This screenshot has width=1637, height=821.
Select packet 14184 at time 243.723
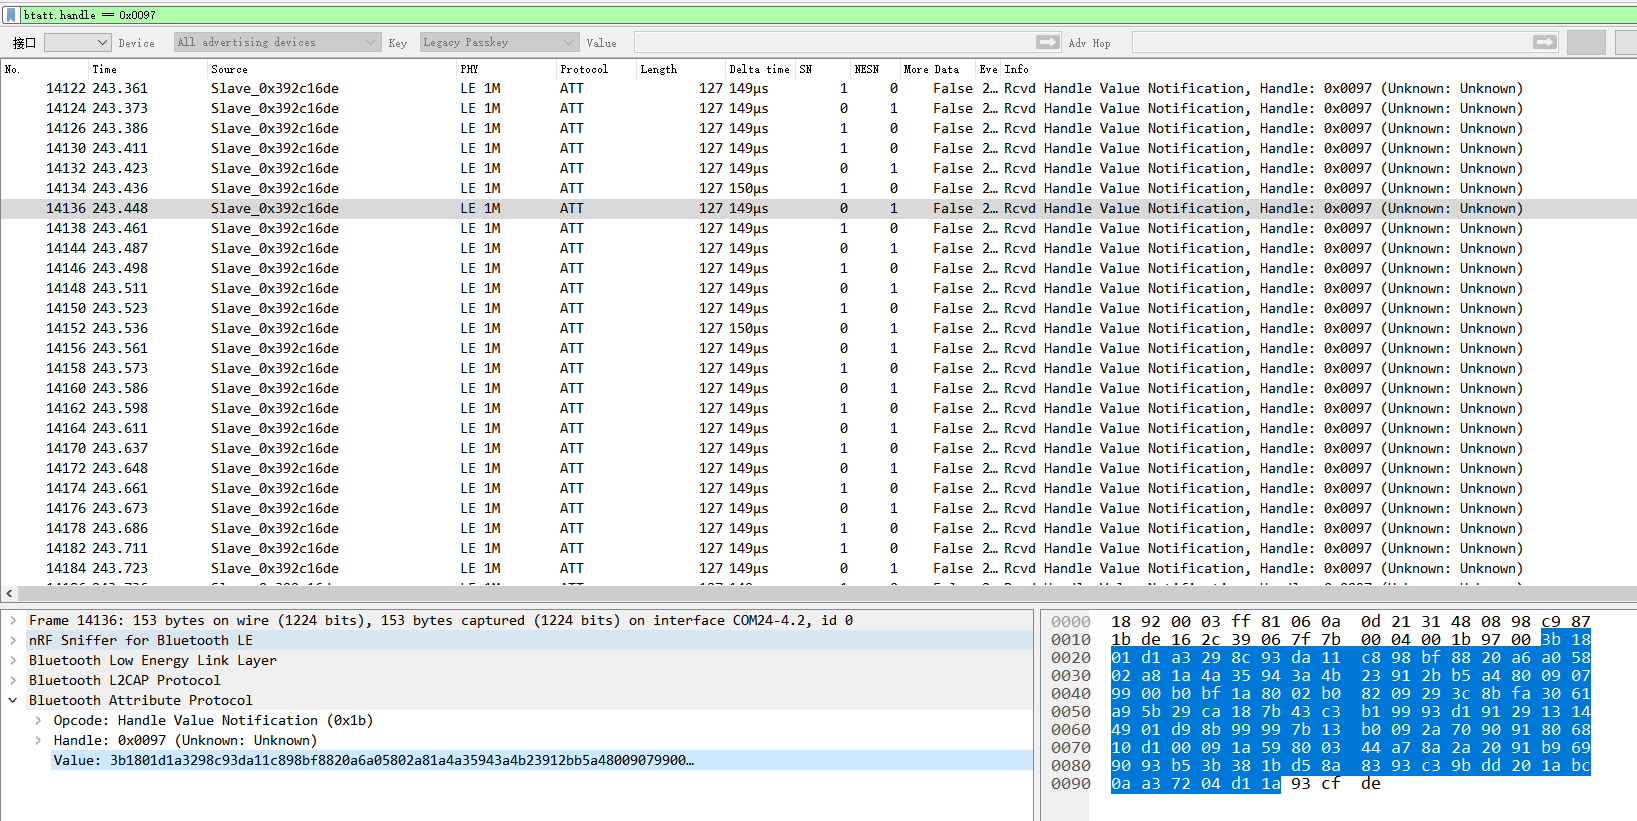(x=818, y=568)
